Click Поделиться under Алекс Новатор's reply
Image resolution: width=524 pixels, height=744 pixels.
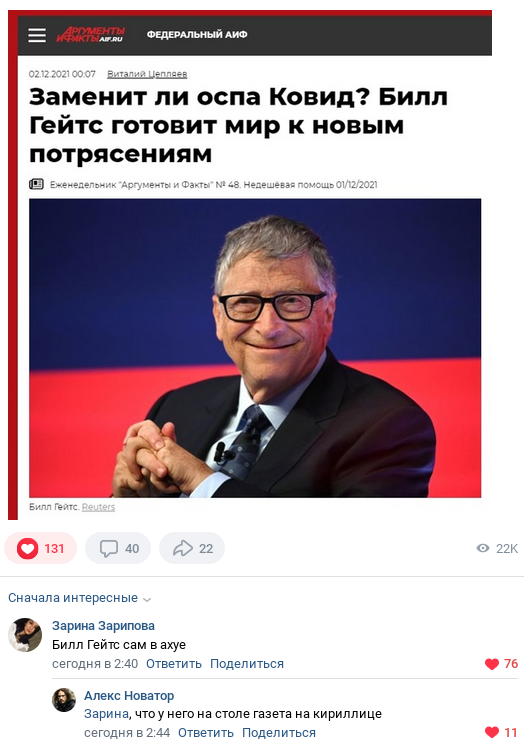click(x=279, y=733)
